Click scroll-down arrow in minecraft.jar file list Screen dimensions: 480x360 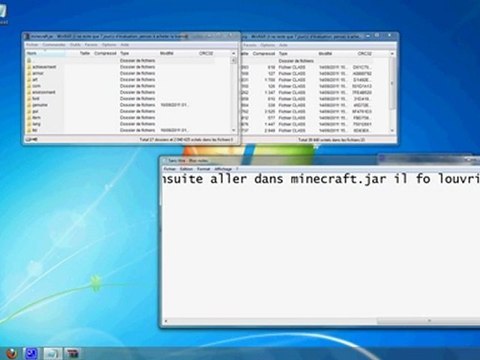[x=233, y=130]
